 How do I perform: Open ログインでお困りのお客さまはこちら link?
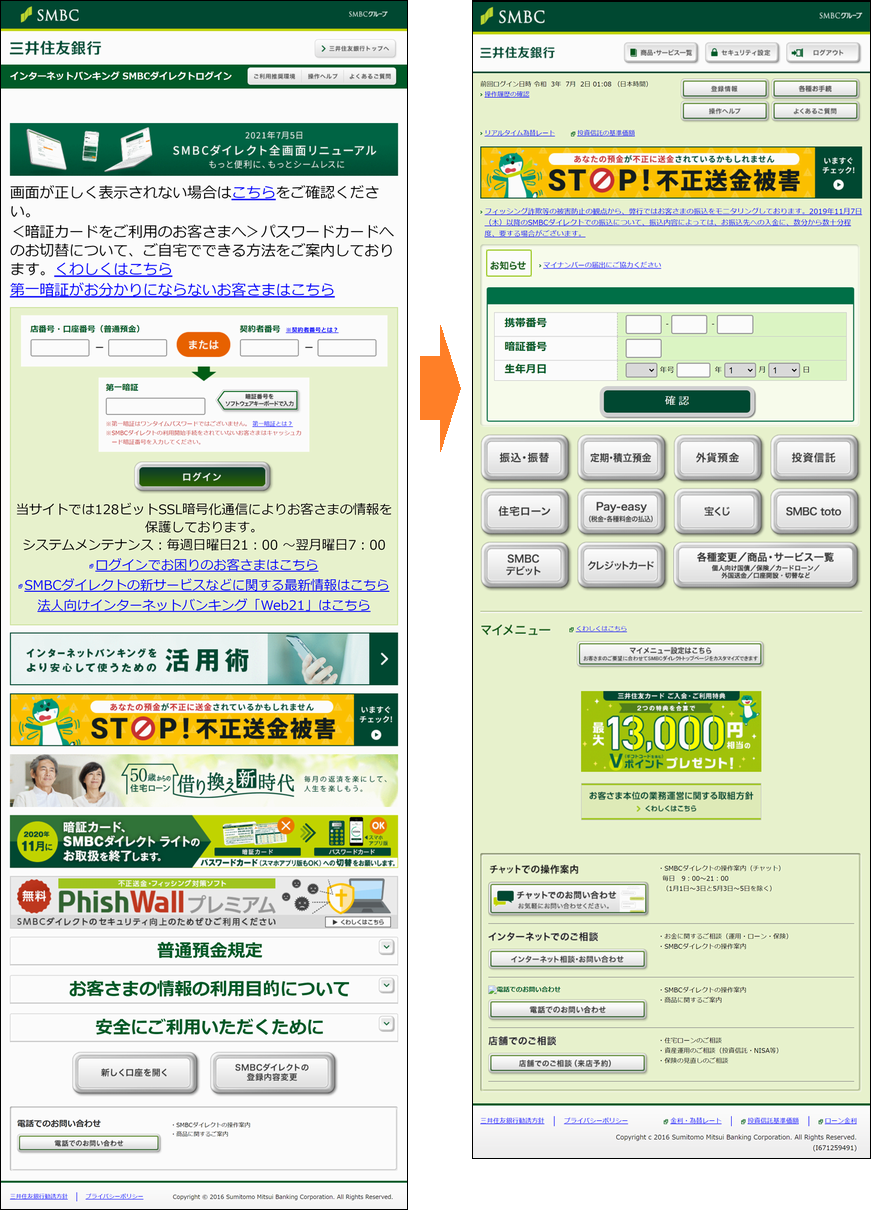pyautogui.click(x=206, y=565)
